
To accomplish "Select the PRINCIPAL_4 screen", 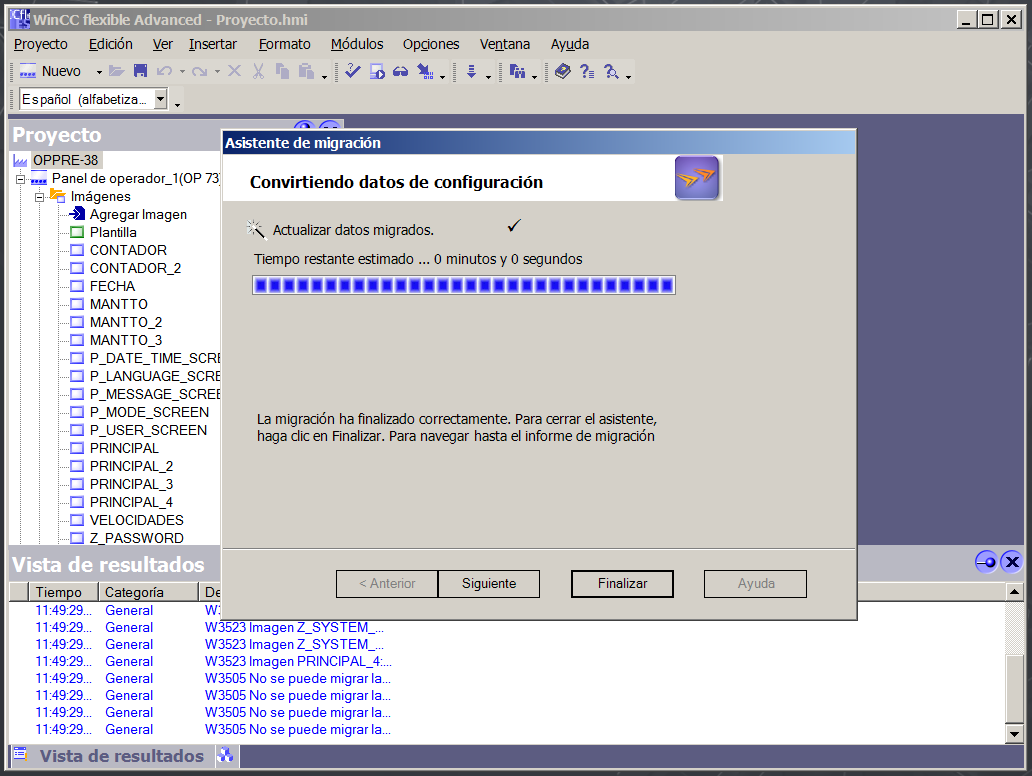I will click(132, 502).
